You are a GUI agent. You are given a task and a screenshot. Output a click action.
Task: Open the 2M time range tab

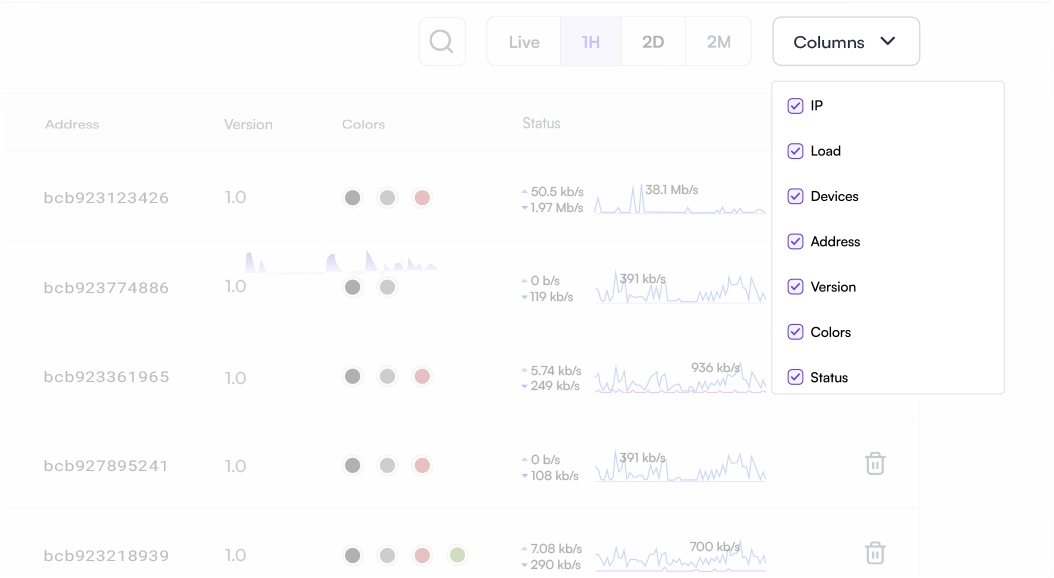717,41
